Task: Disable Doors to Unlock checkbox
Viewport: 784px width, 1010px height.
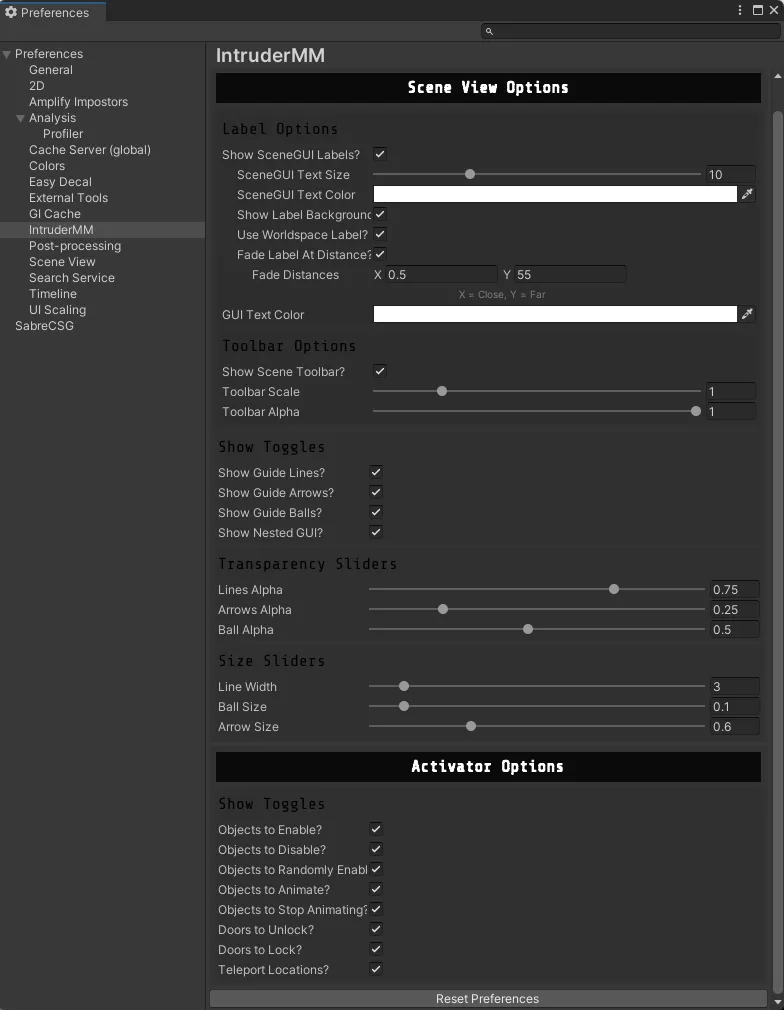Action: (x=376, y=929)
